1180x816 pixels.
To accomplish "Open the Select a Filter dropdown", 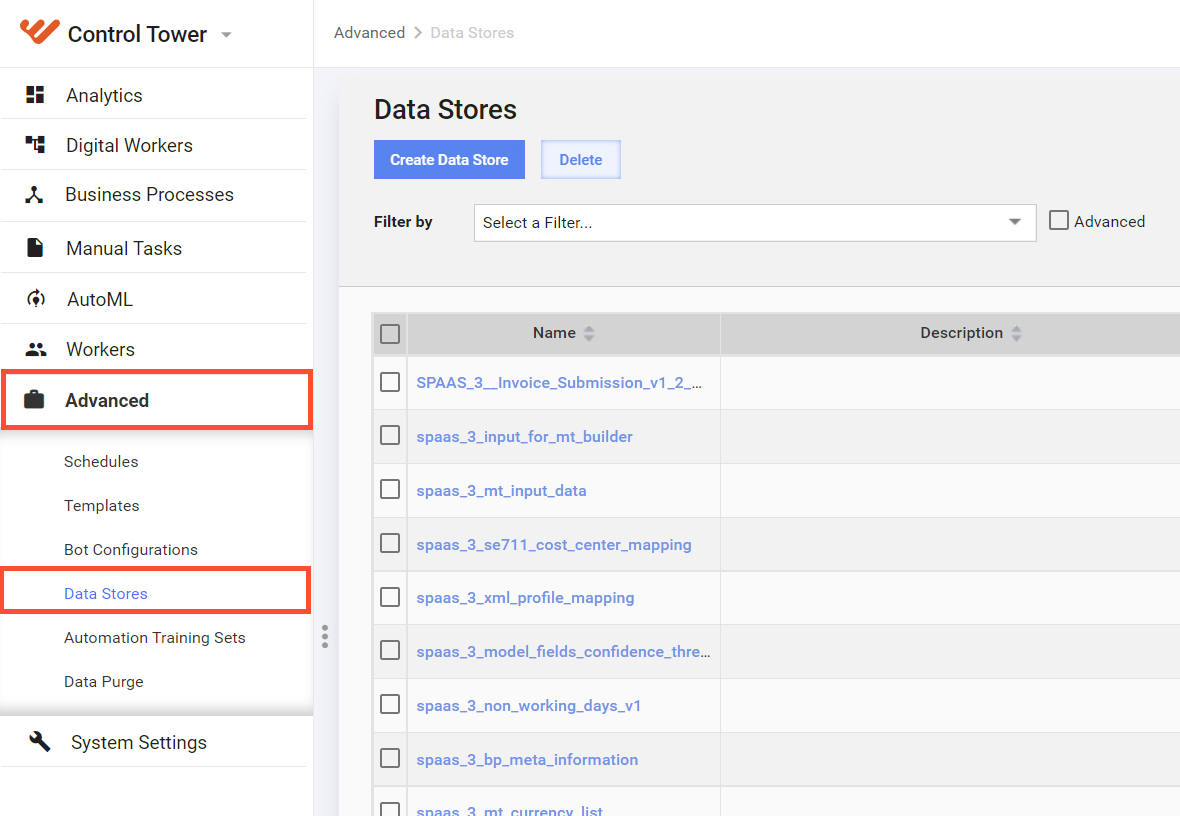I will coord(755,223).
